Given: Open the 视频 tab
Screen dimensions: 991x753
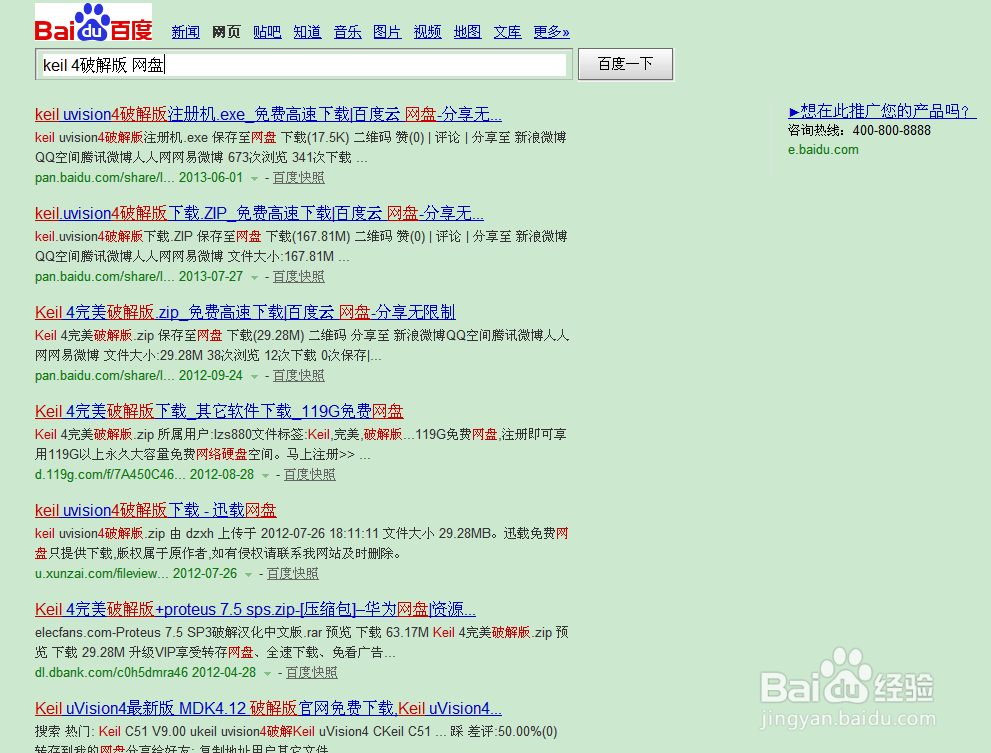Looking at the screenshot, I should coord(427,32).
